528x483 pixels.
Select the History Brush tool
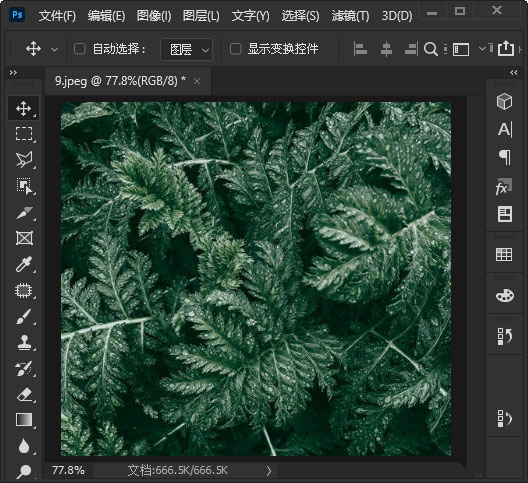[x=24, y=368]
